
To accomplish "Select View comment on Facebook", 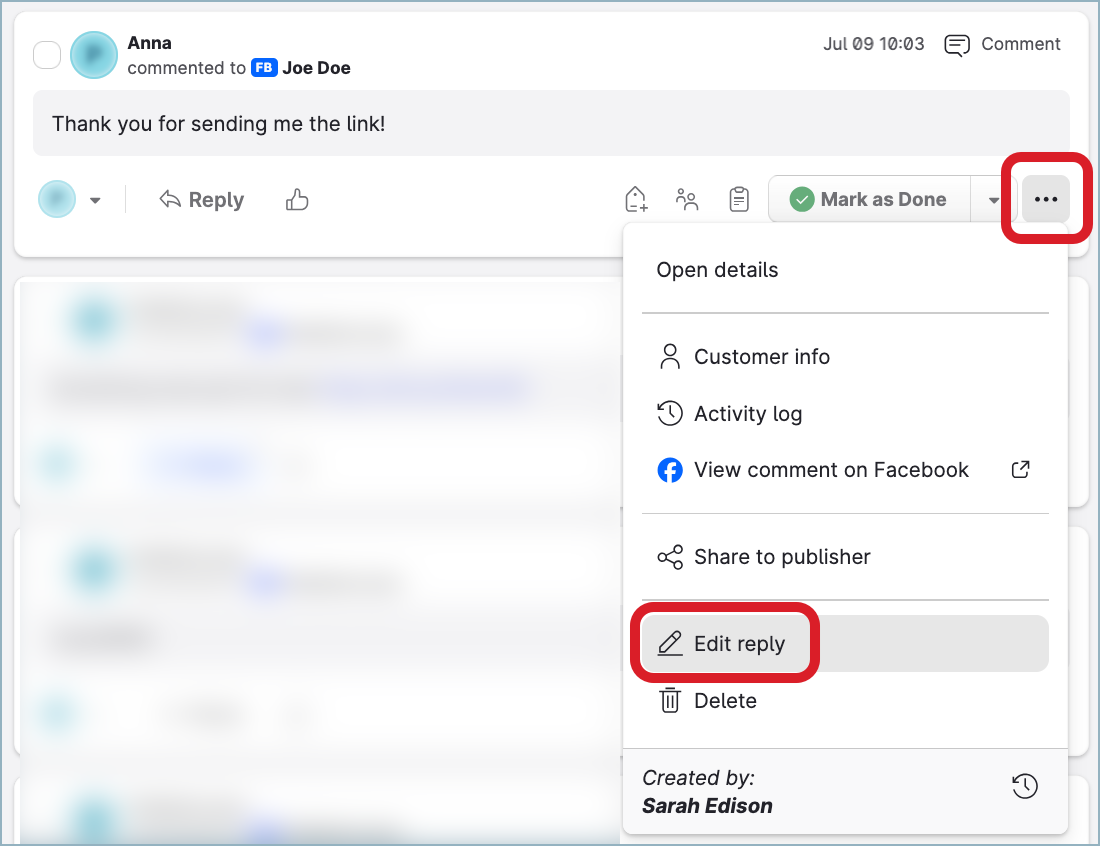I will [x=831, y=469].
